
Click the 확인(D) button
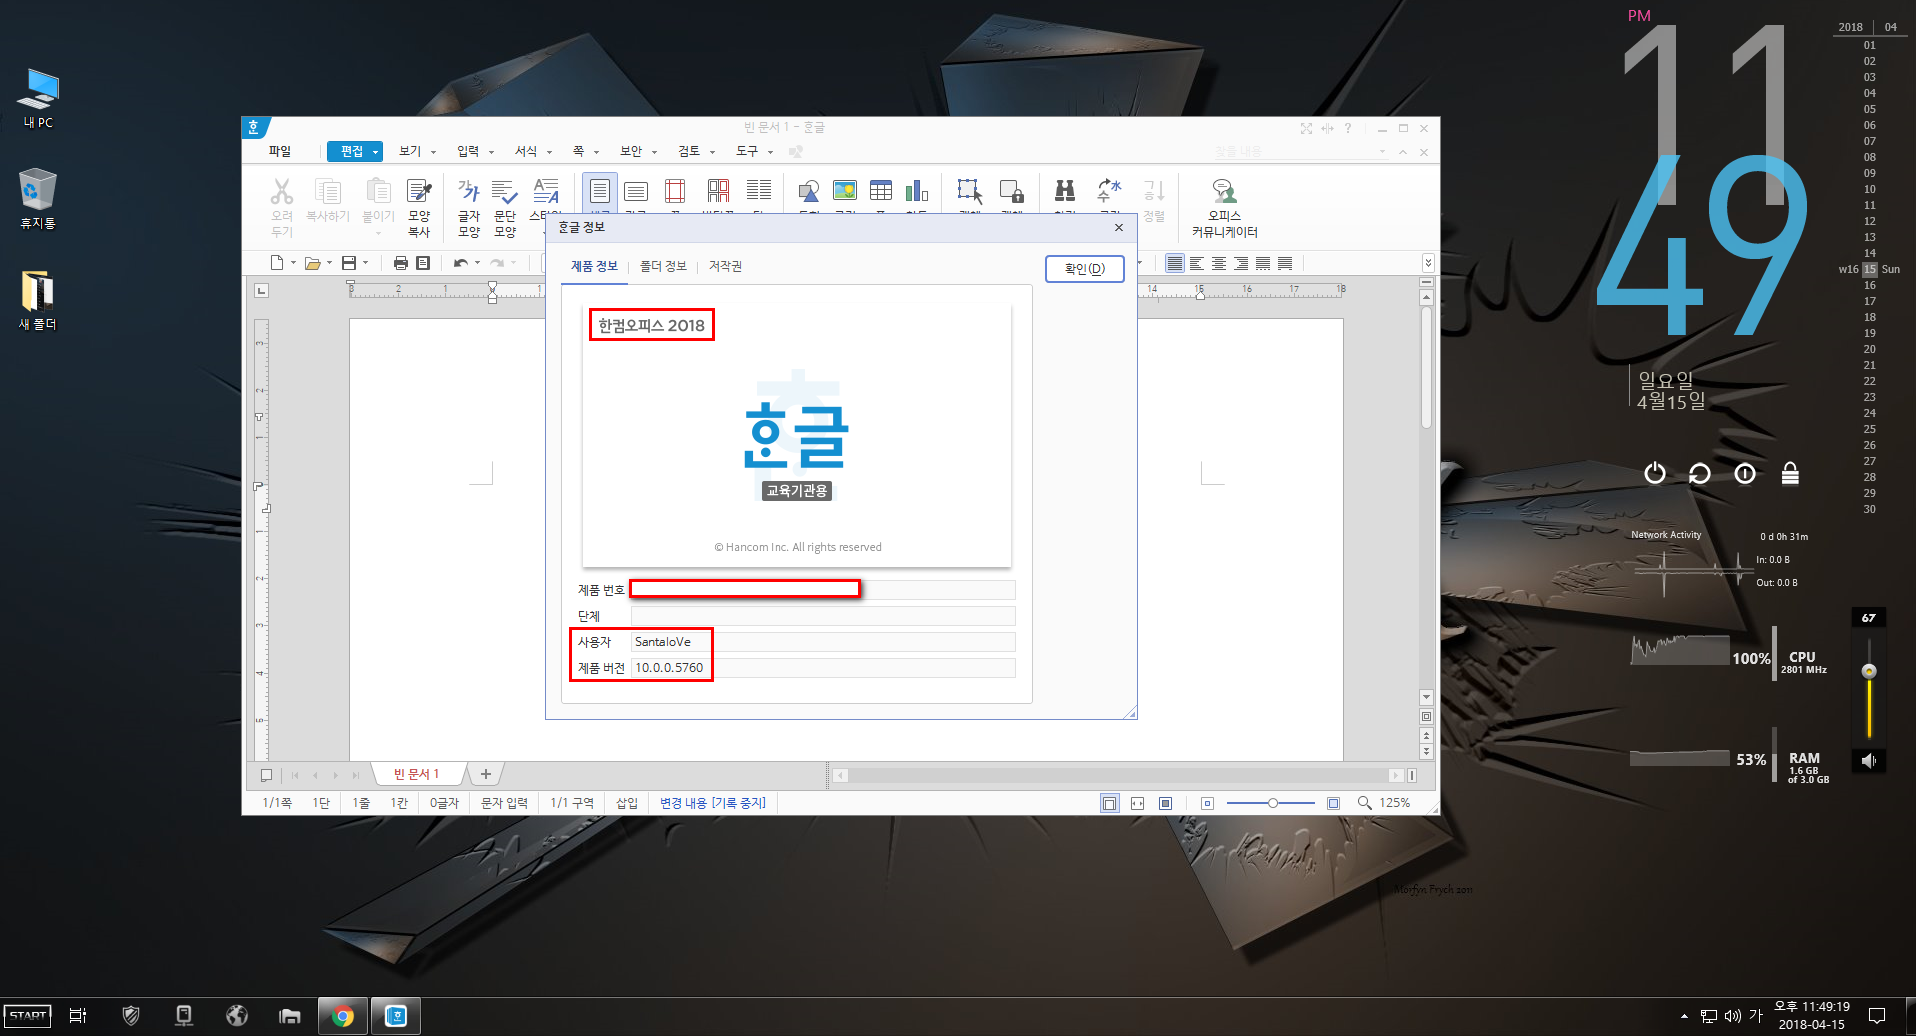[x=1085, y=269]
